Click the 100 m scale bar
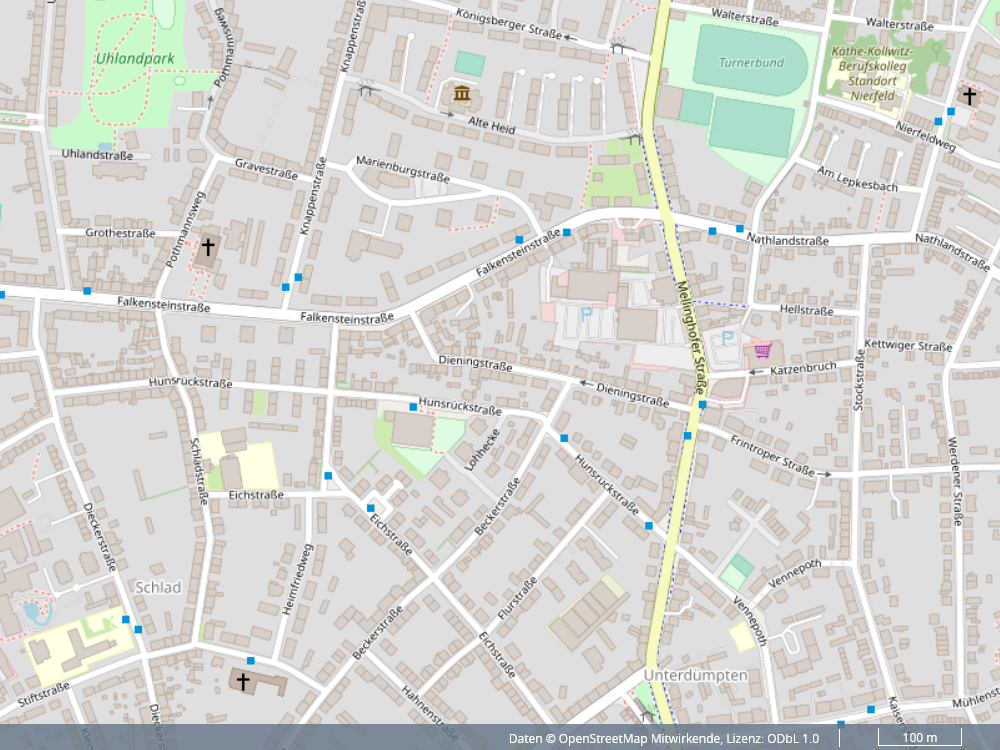The height and width of the screenshot is (750, 1000). (919, 738)
